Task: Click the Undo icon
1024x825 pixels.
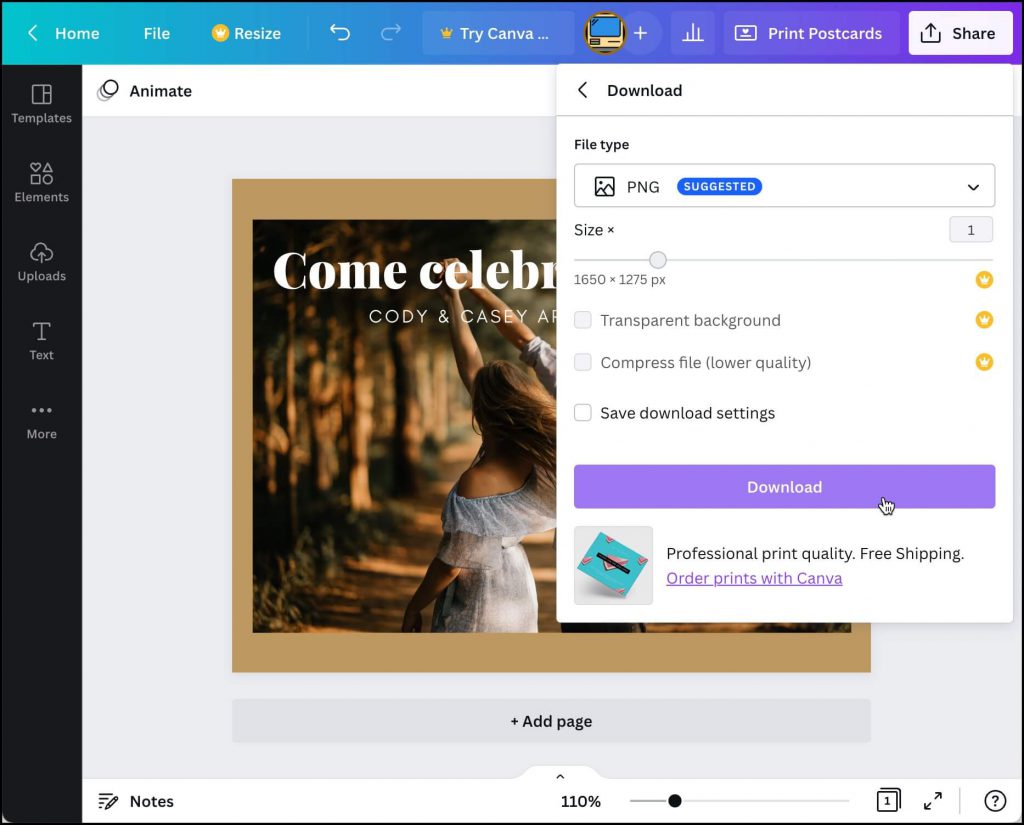Action: click(x=339, y=32)
